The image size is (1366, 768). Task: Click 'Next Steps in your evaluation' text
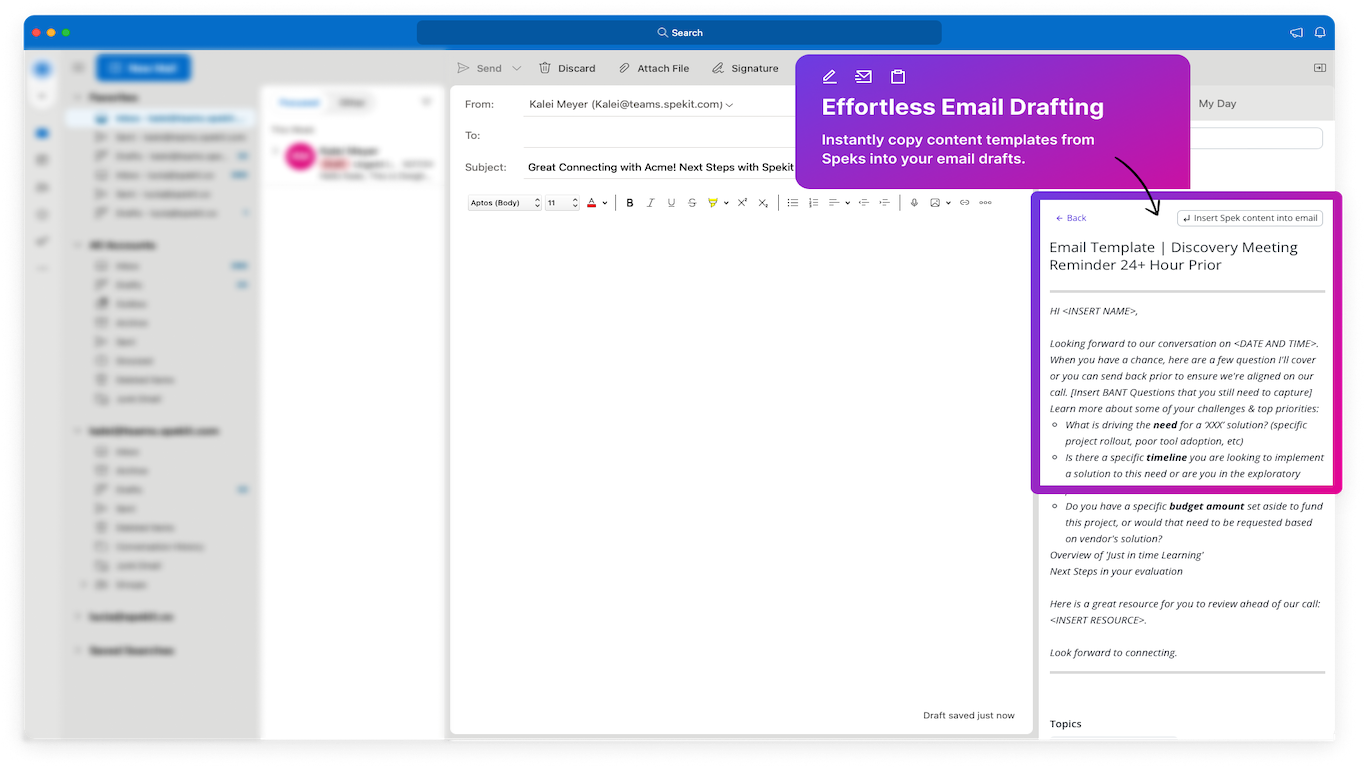[x=1116, y=571]
